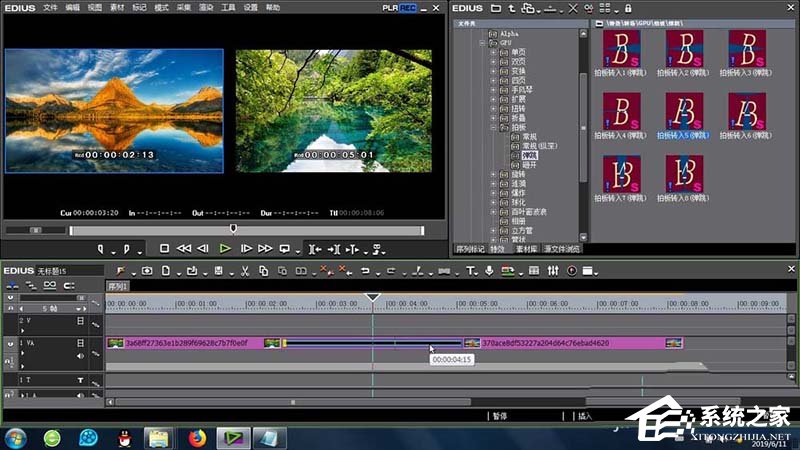Click the player position slider under preview

[x=233, y=229]
